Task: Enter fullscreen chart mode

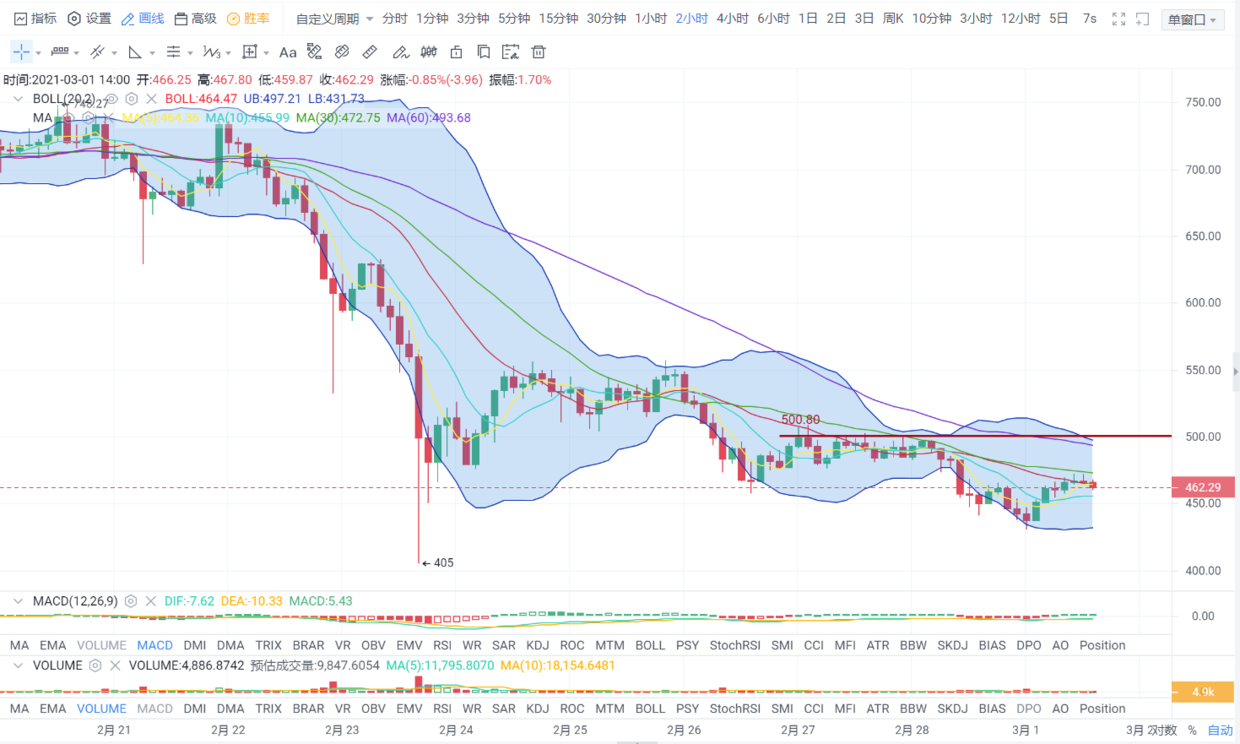Action: [x=1119, y=19]
